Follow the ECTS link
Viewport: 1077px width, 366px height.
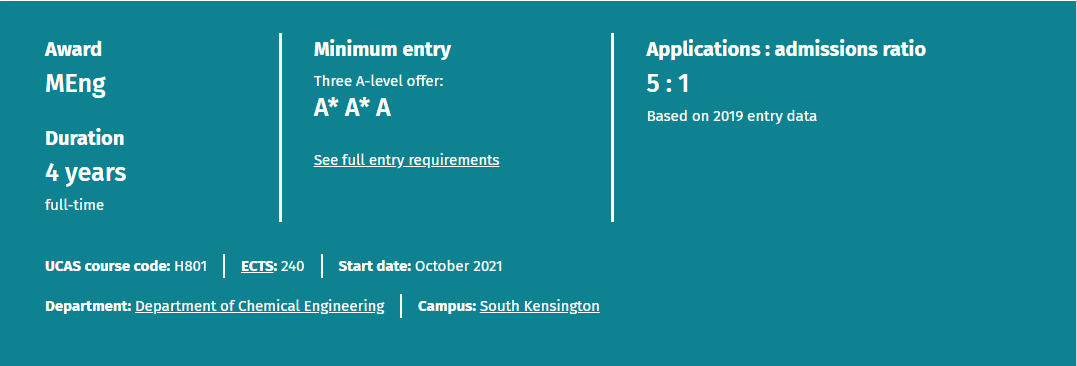[x=258, y=266]
